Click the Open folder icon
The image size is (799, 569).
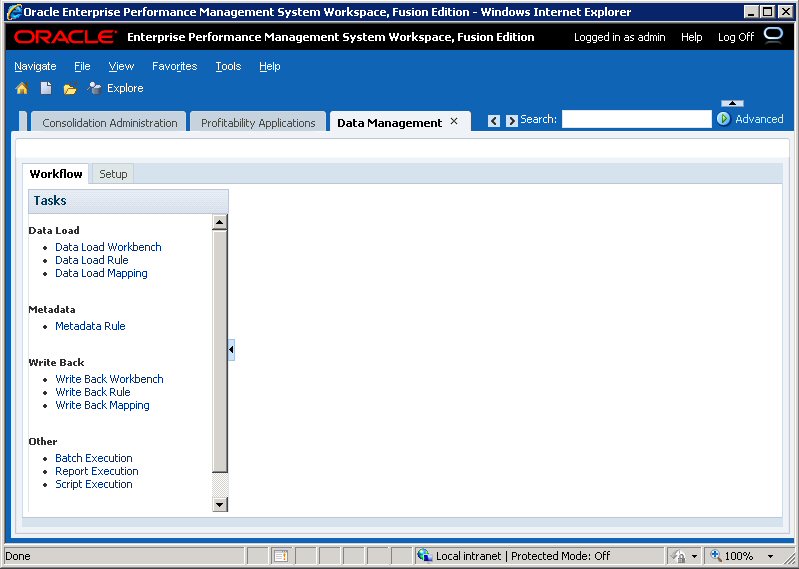click(x=70, y=89)
